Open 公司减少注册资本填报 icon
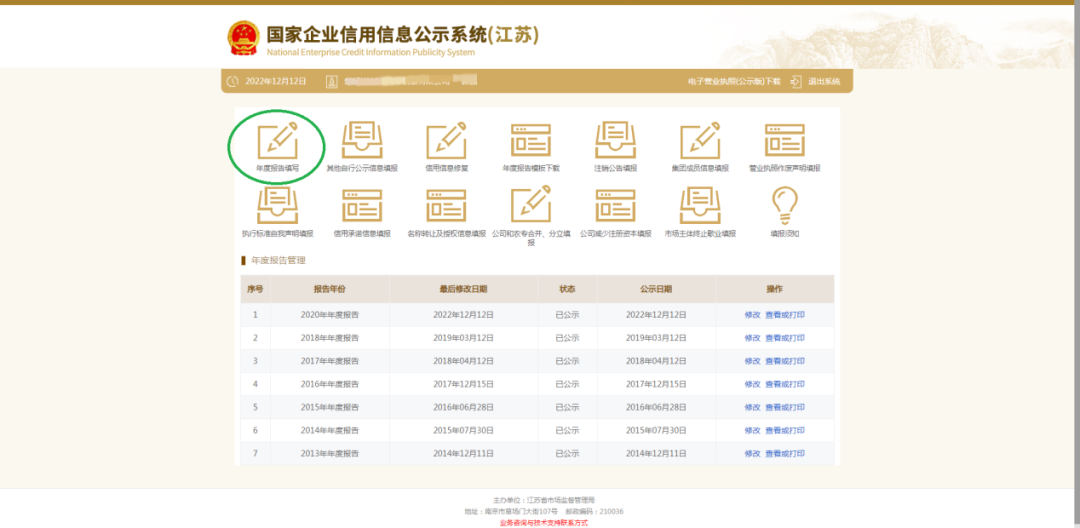This screenshot has height=528, width=1080. [x=615, y=205]
